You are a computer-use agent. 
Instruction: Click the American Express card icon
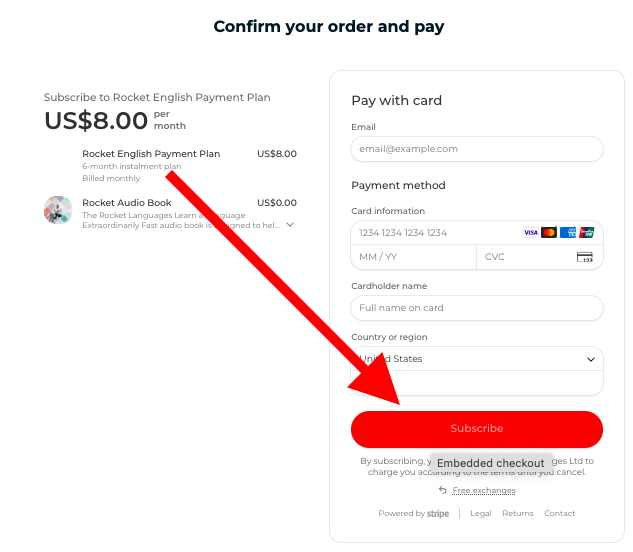pyautogui.click(x=568, y=233)
